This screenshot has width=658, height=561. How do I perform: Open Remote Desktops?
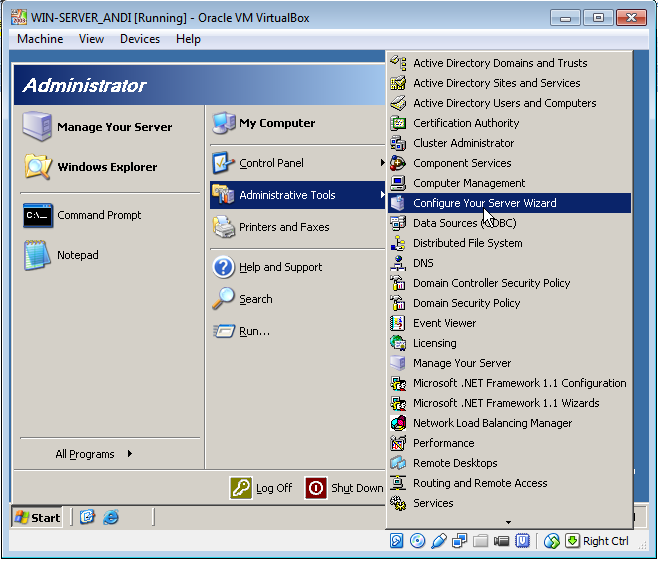point(509,463)
